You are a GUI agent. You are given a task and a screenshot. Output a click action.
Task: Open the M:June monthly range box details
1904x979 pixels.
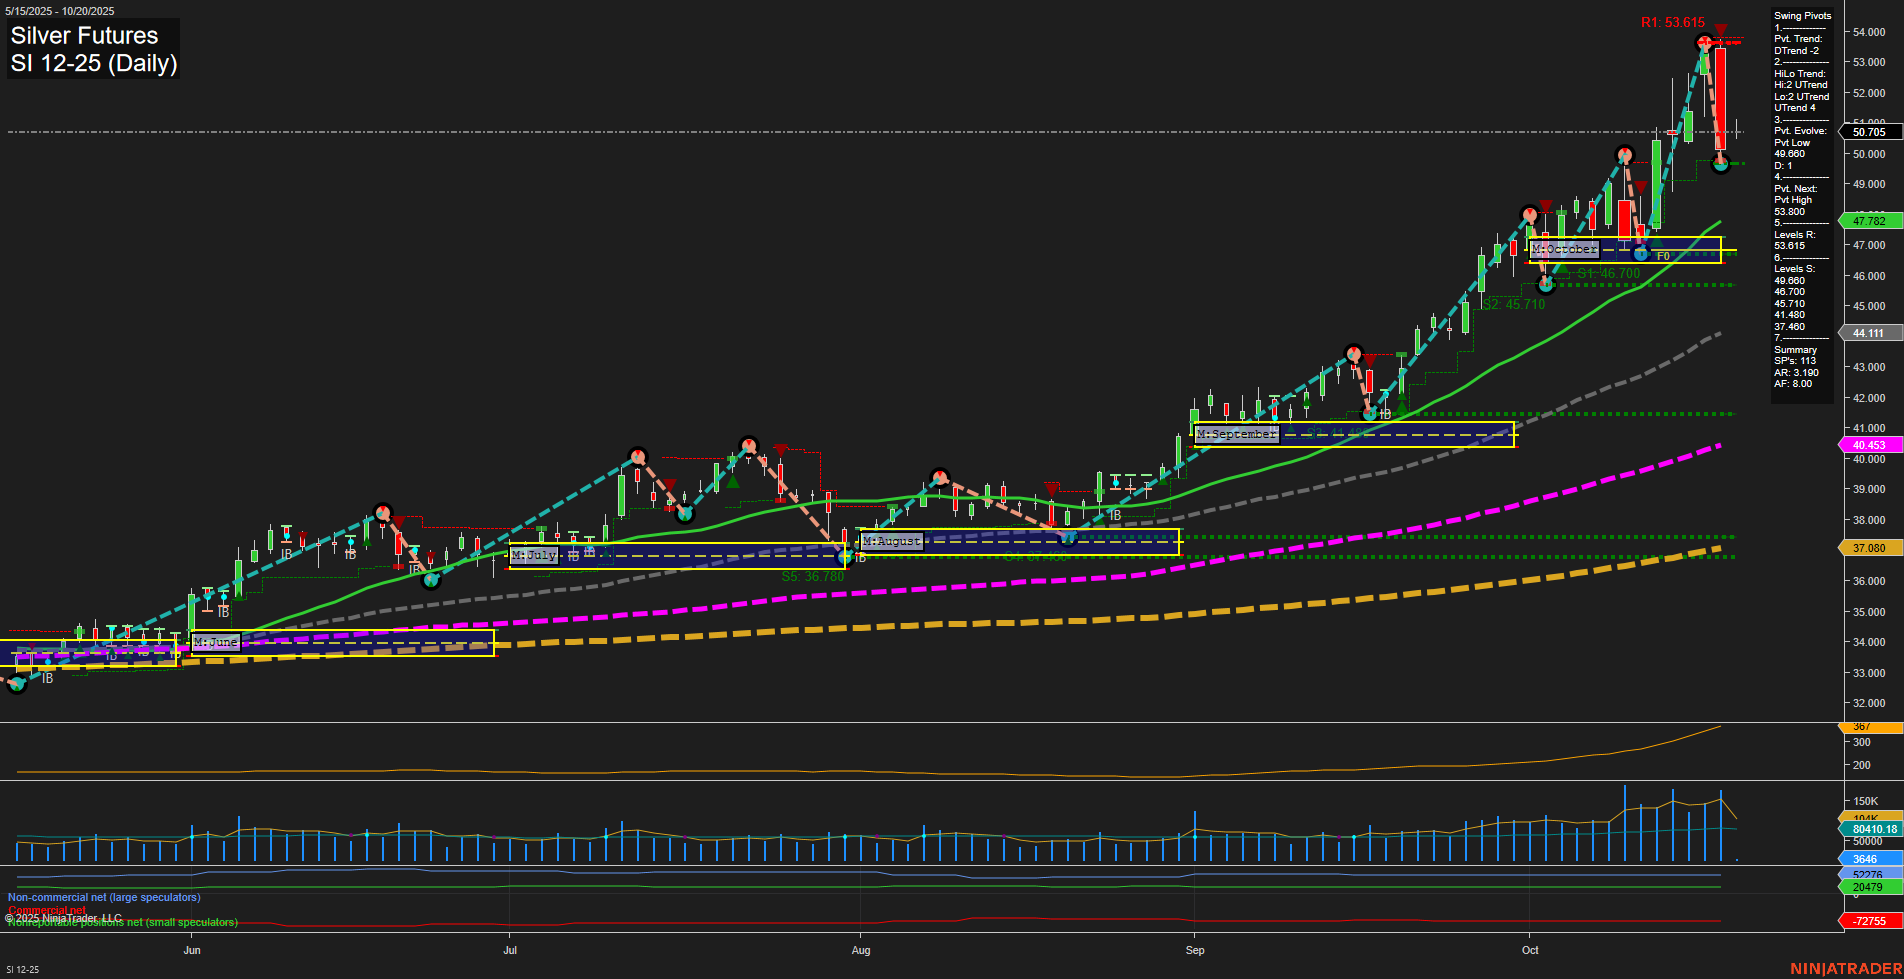point(216,641)
